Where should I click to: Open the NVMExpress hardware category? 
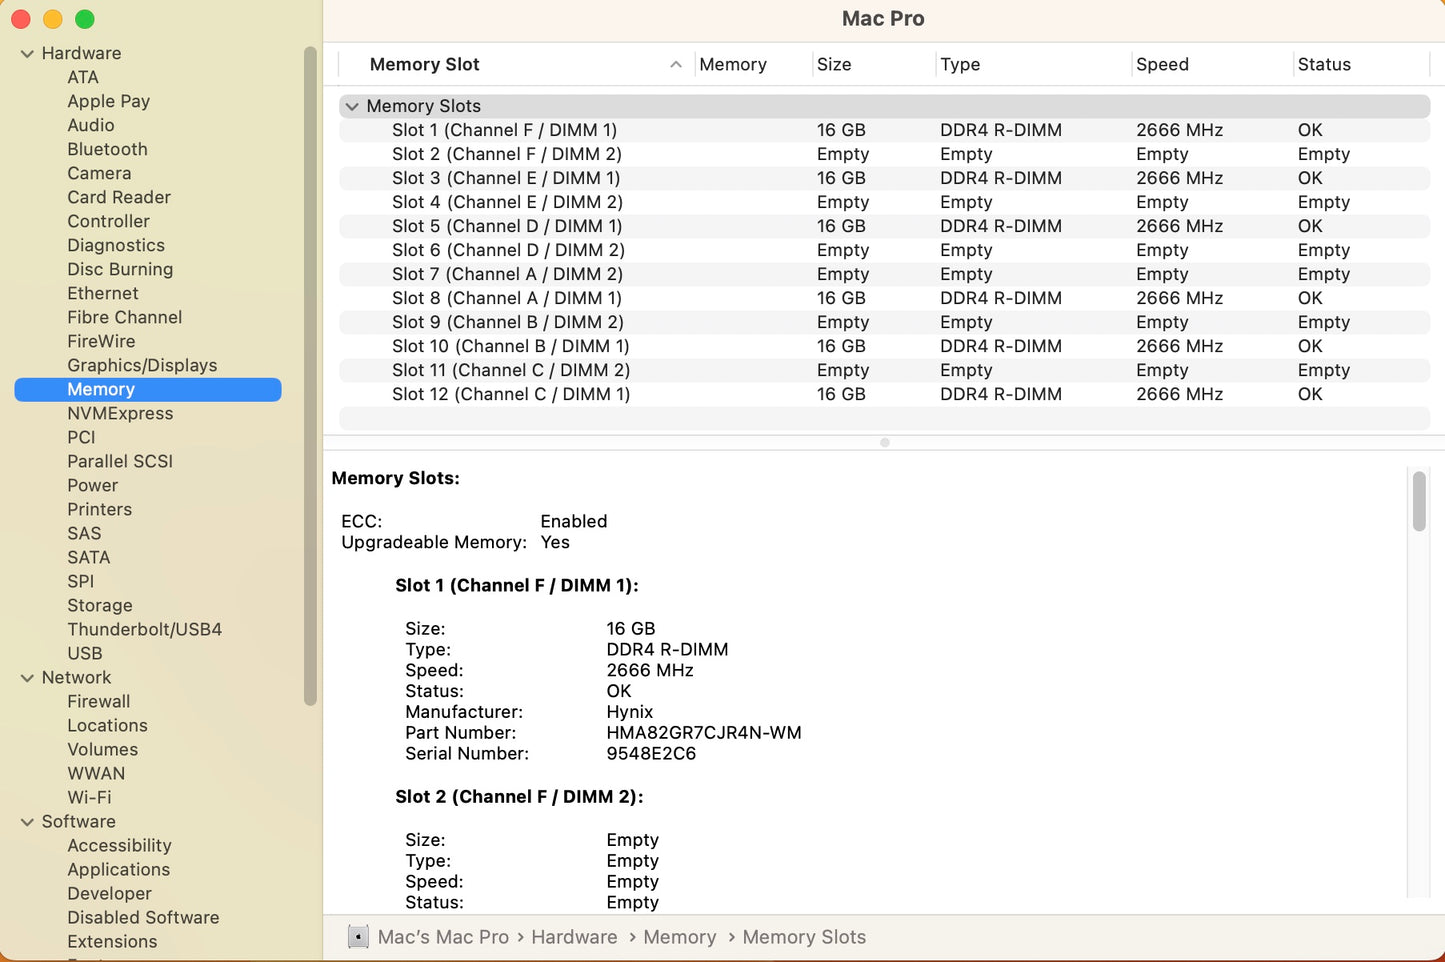tap(120, 414)
